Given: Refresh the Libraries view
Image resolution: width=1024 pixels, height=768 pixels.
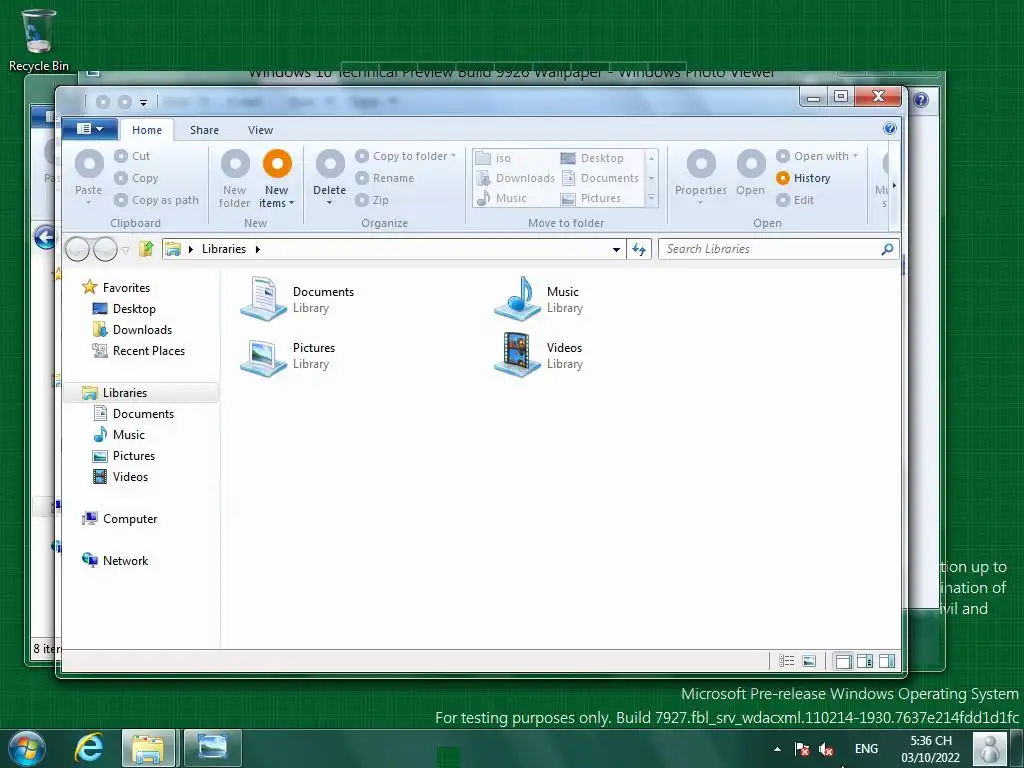Looking at the screenshot, I should (639, 249).
